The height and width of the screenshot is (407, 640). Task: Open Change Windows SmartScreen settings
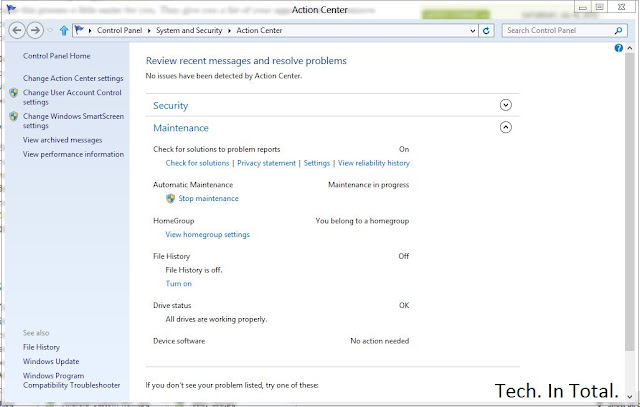[x=73, y=121]
